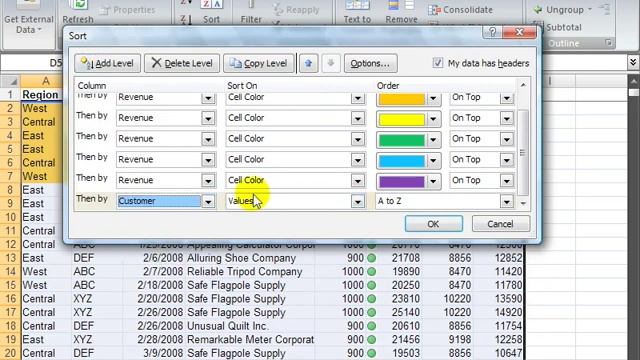The width and height of the screenshot is (640, 360).
Task: Click Reapply in the ribbon
Action: (x=297, y=10)
